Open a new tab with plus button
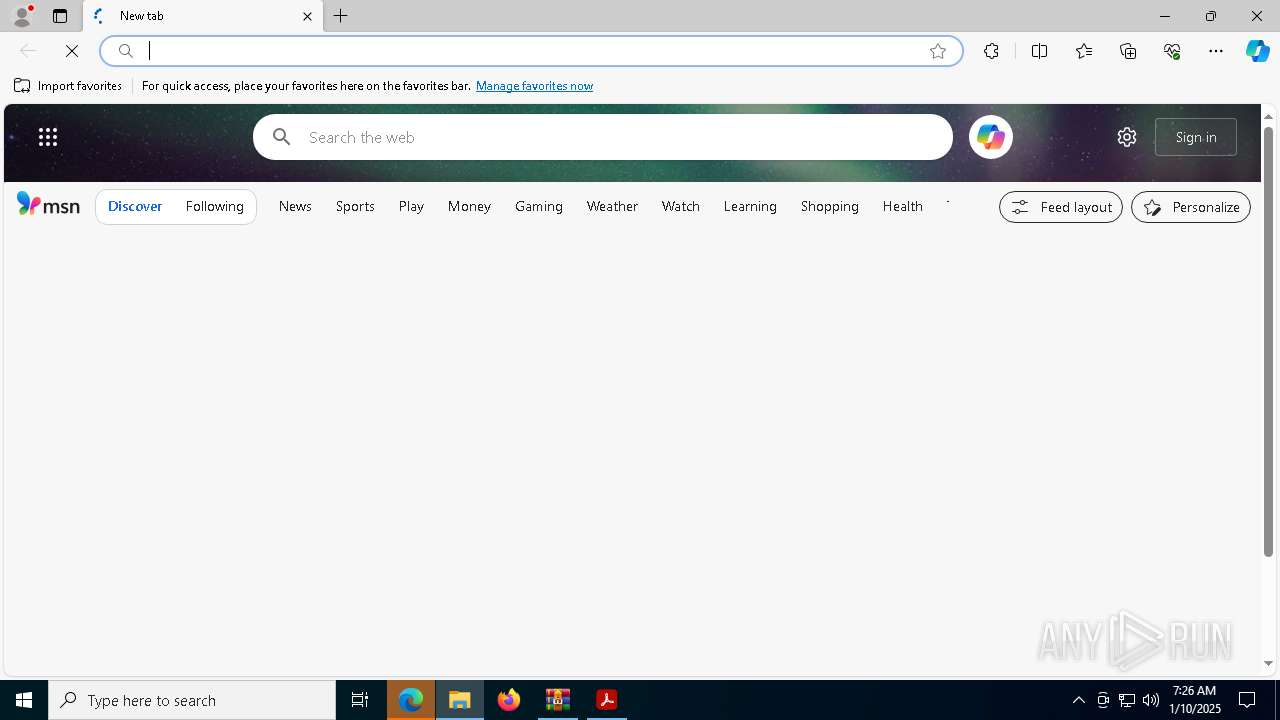Screen dimensions: 1280x720 (341, 16)
